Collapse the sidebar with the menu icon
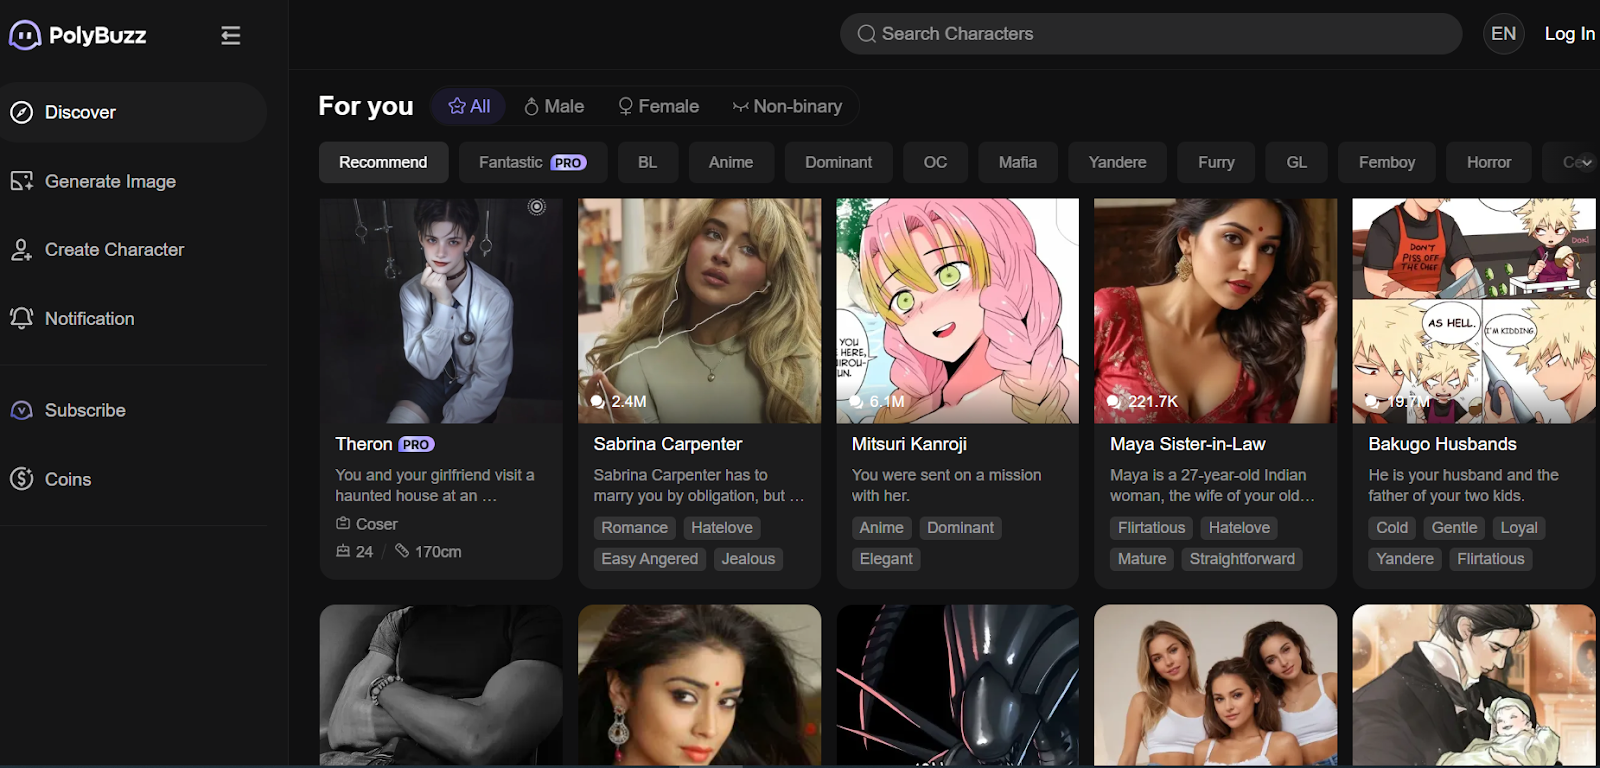Image resolution: width=1600 pixels, height=768 pixels. tap(231, 35)
